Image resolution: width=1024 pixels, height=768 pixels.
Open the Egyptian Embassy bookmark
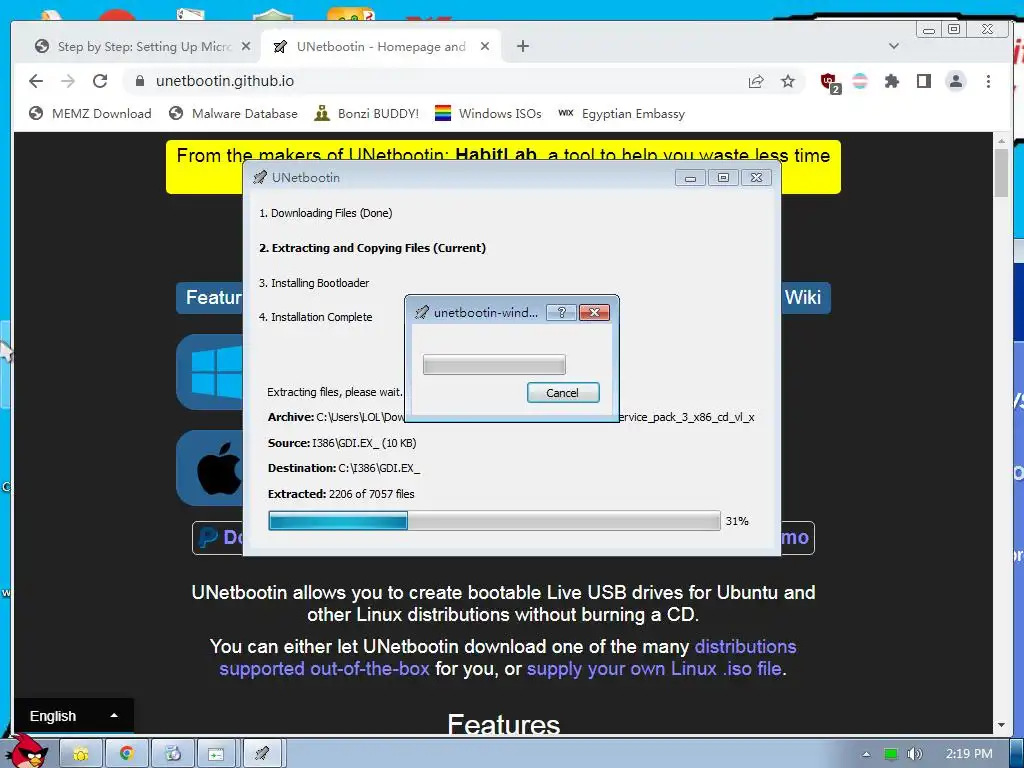621,114
